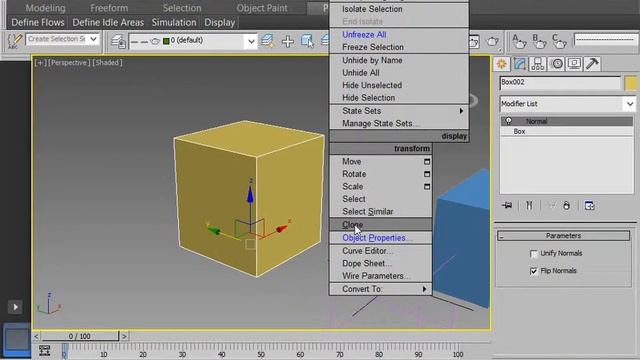Click the Simulation panel button

click(174, 22)
